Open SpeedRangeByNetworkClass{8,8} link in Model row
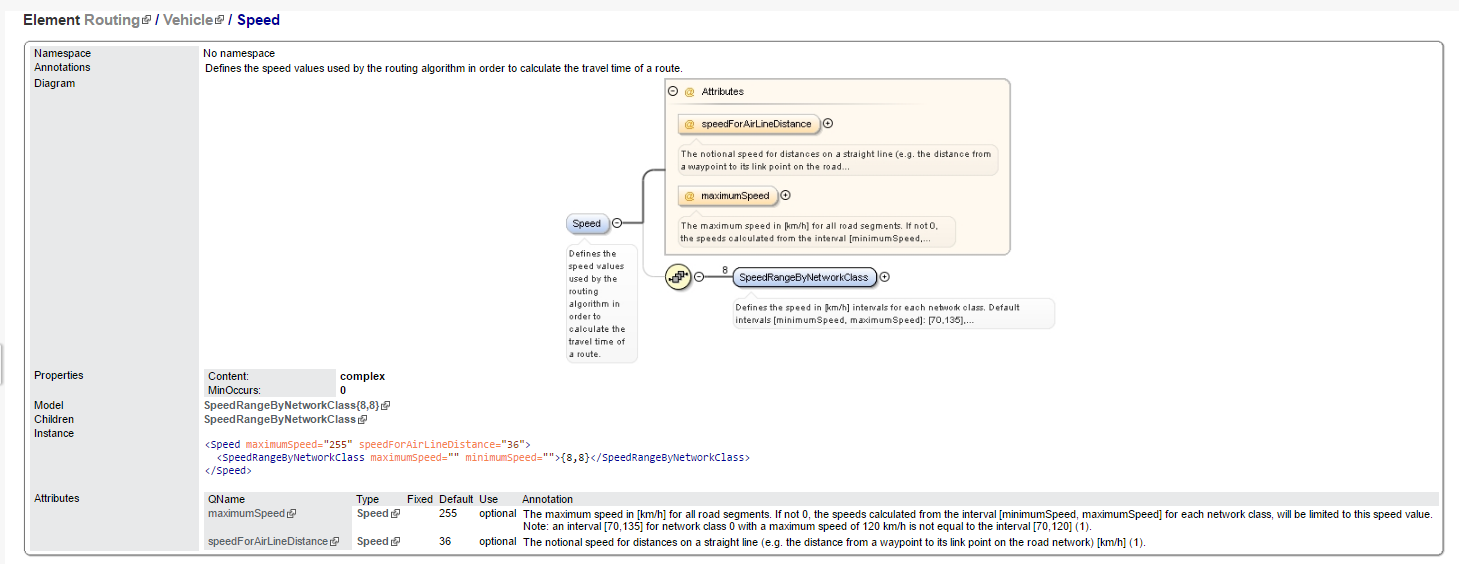Viewport: 1459px width, 564px height. (x=291, y=406)
